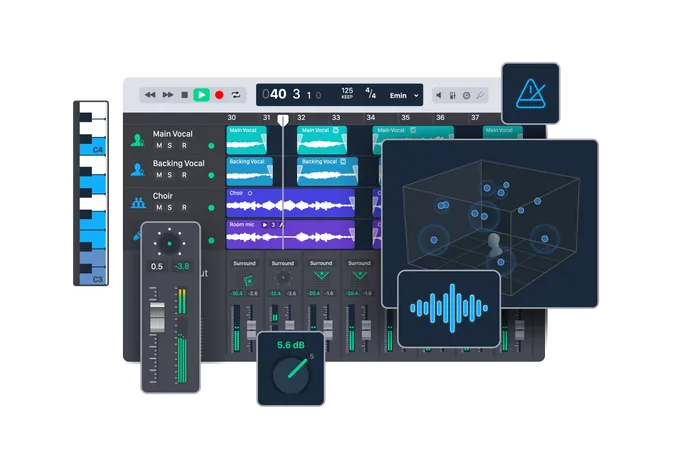Solo the Backing Vocal track
Viewport: 675px width, 450px height.
(x=170, y=176)
